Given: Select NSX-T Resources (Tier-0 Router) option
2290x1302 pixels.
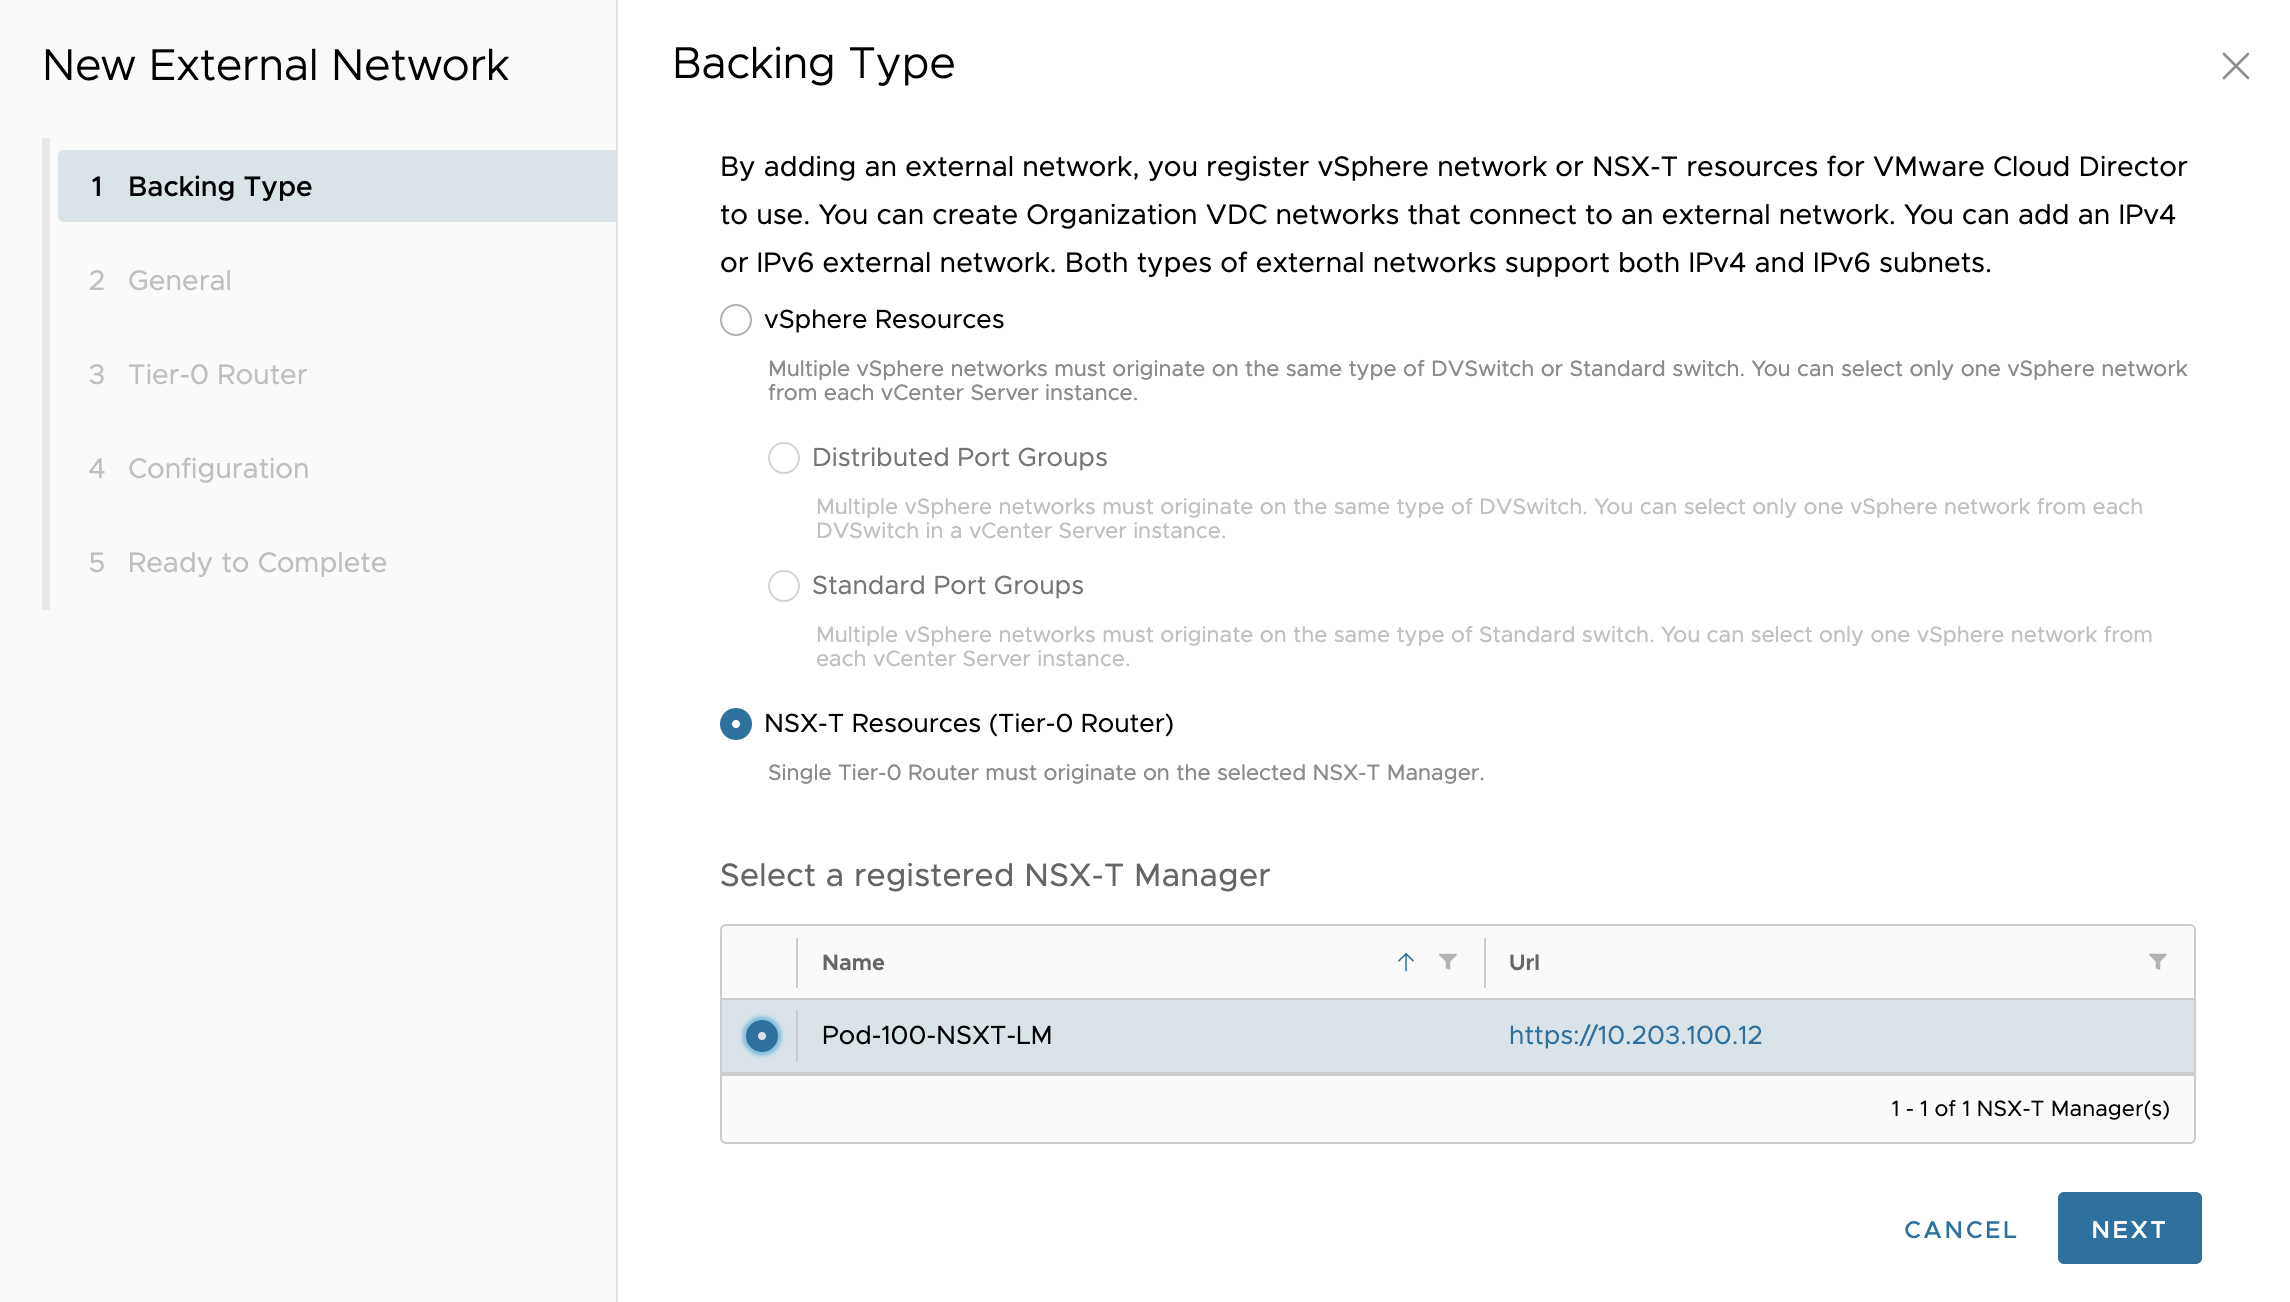Looking at the screenshot, I should (736, 724).
